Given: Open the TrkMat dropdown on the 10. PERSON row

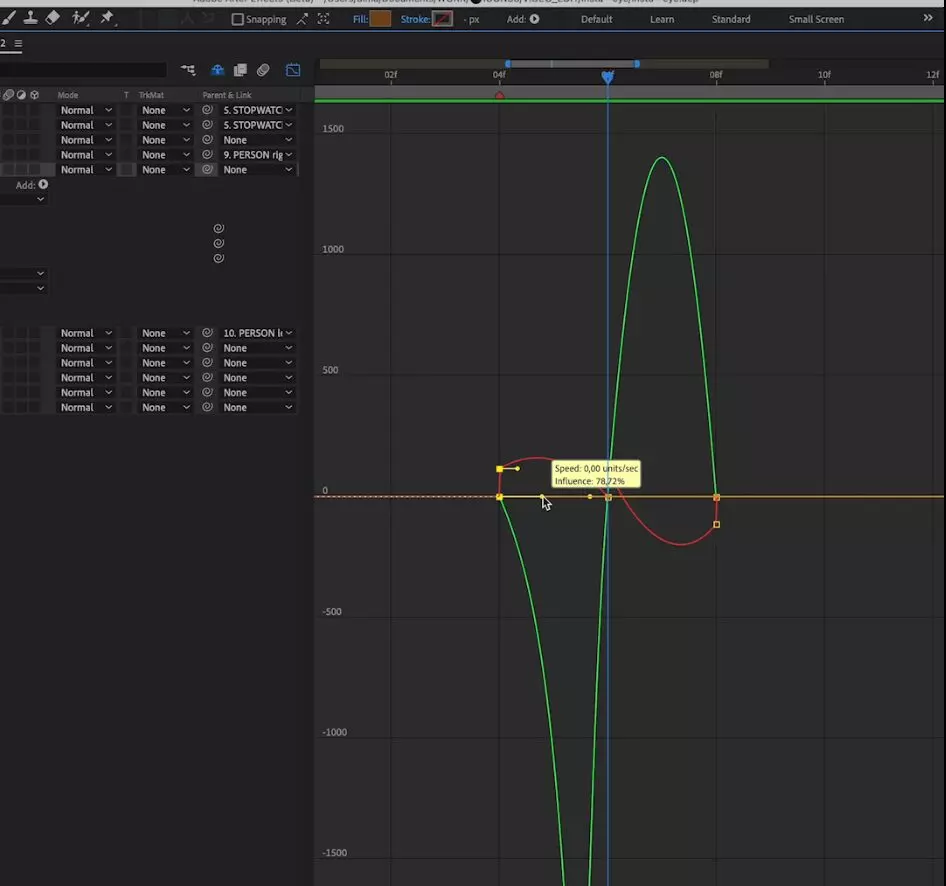Looking at the screenshot, I should pos(165,333).
